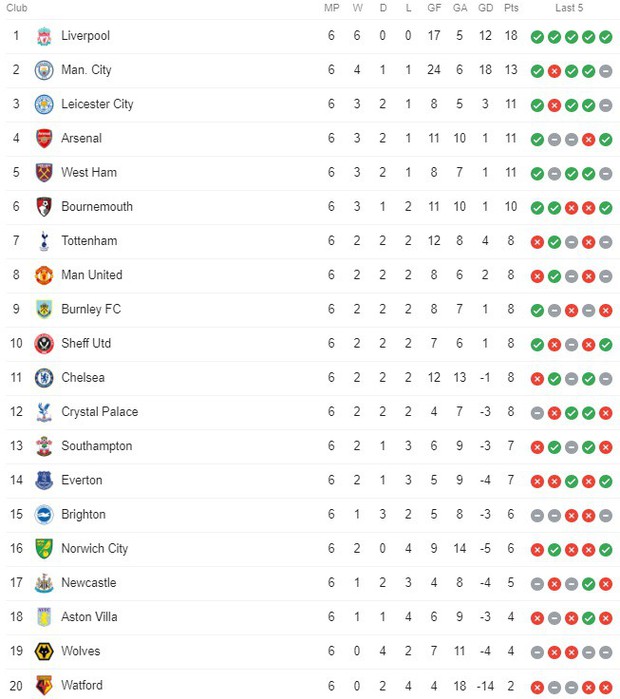This screenshot has height=699, width=620.
Task: Select the GD column header
Action: [485, 8]
